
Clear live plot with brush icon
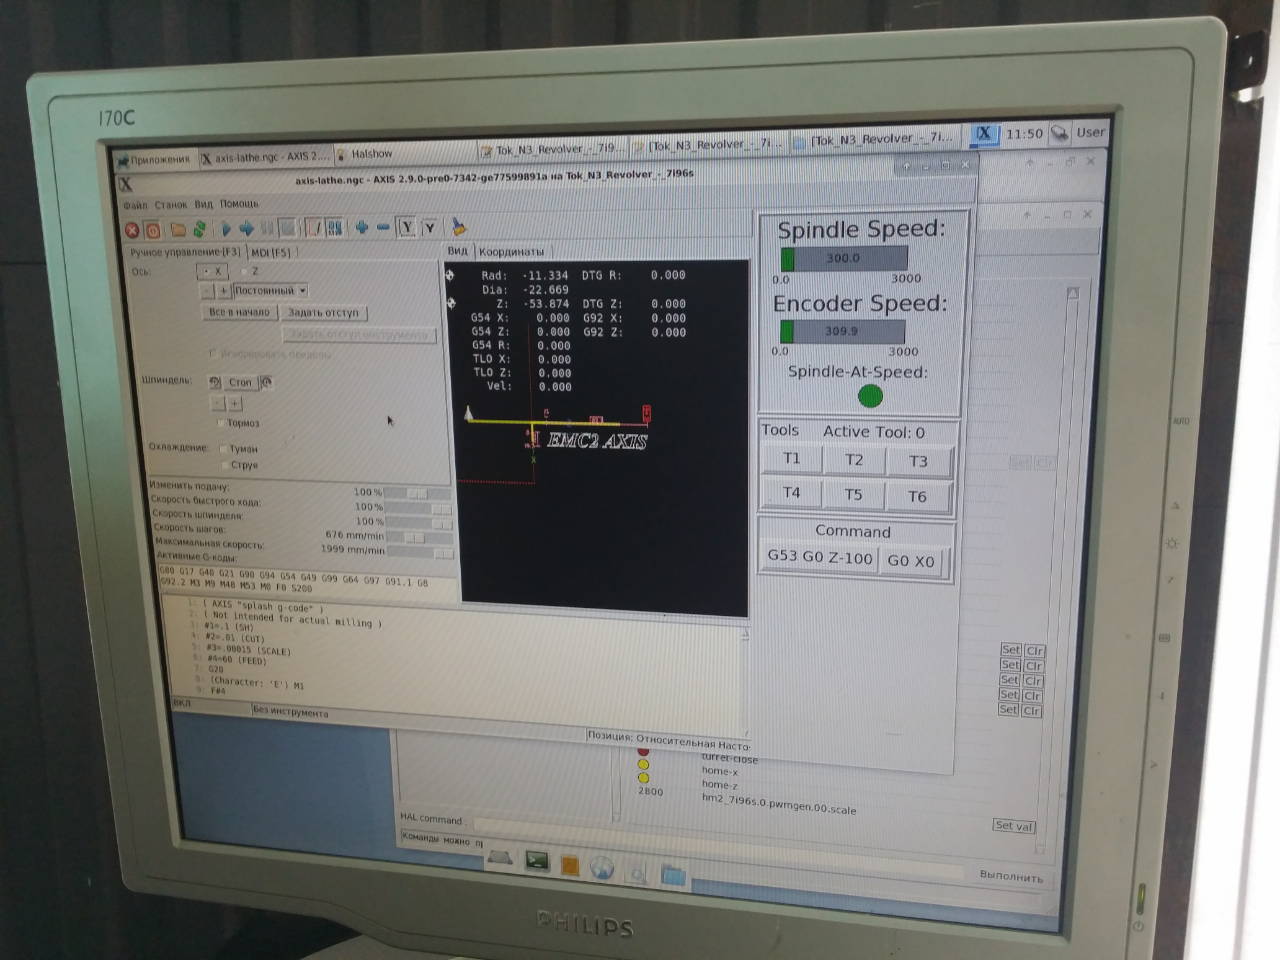pos(459,227)
